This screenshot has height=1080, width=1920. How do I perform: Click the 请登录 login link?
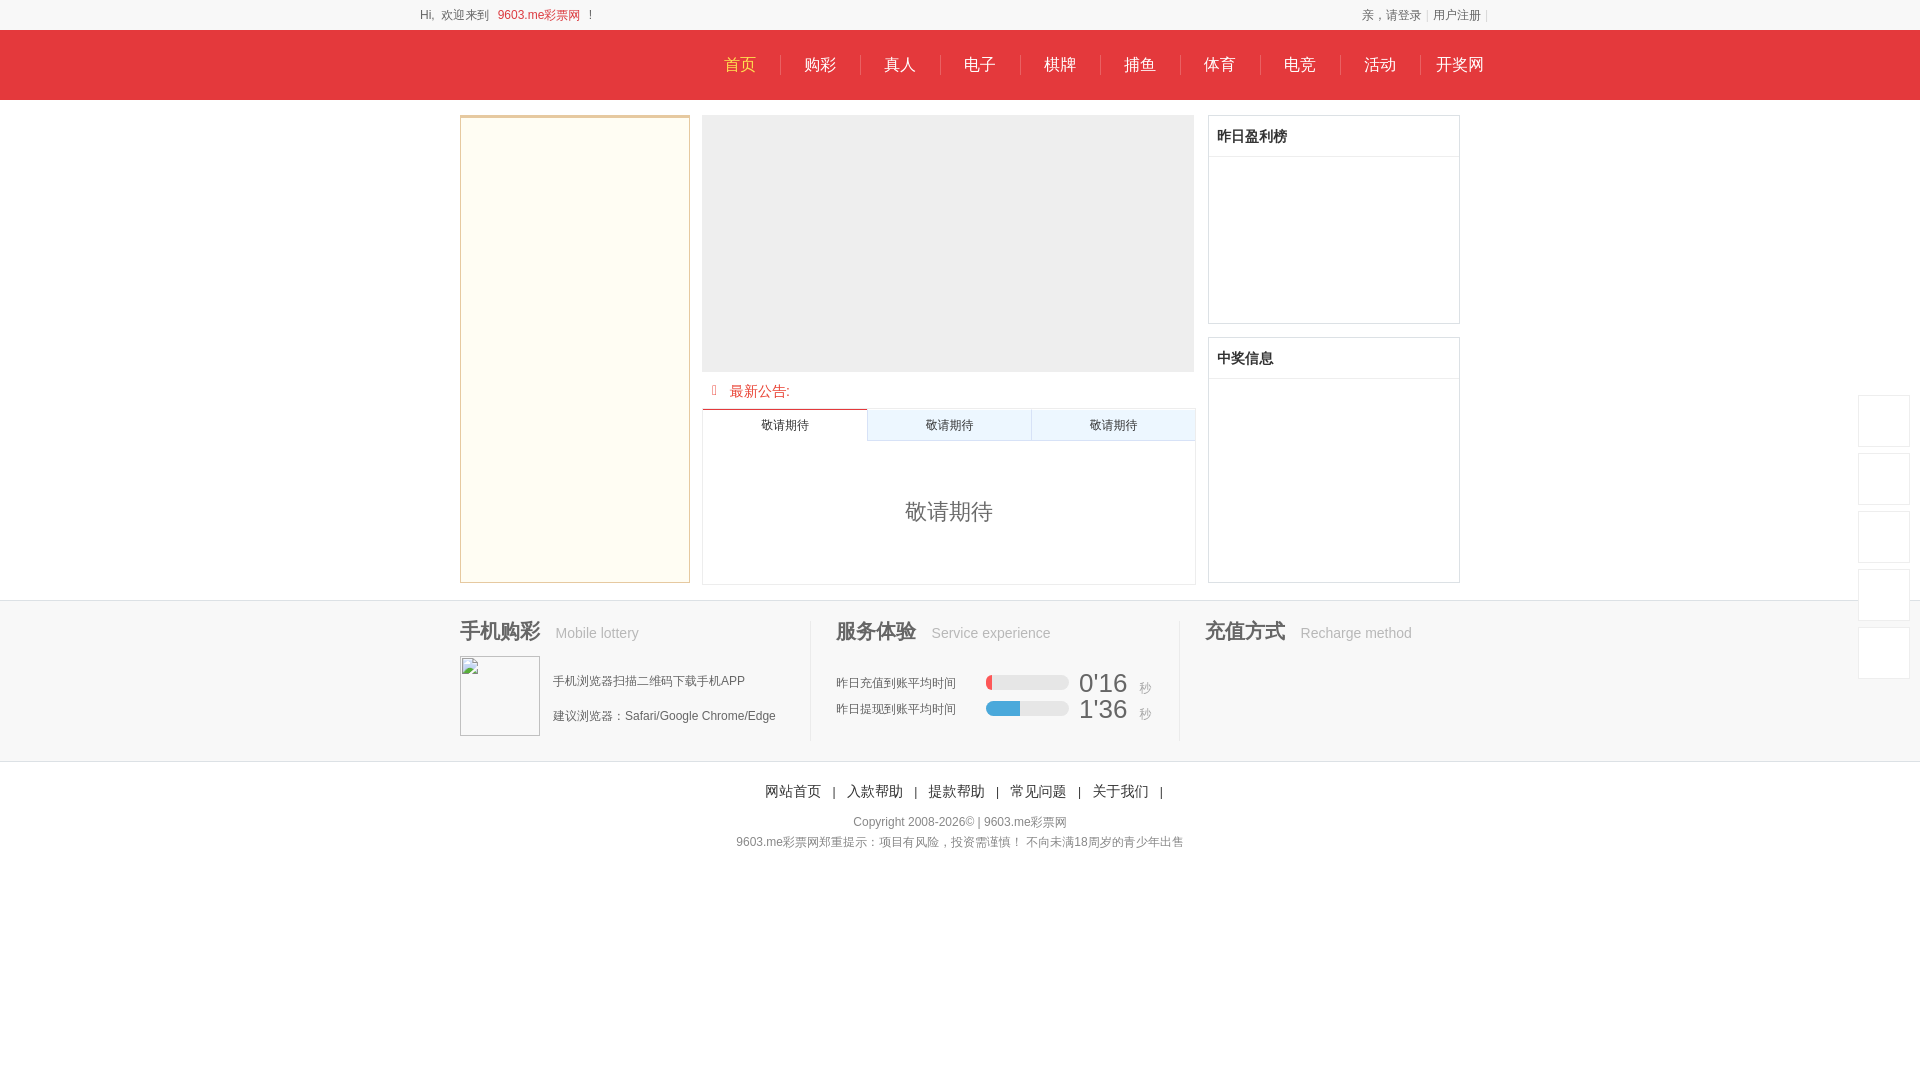1403,15
